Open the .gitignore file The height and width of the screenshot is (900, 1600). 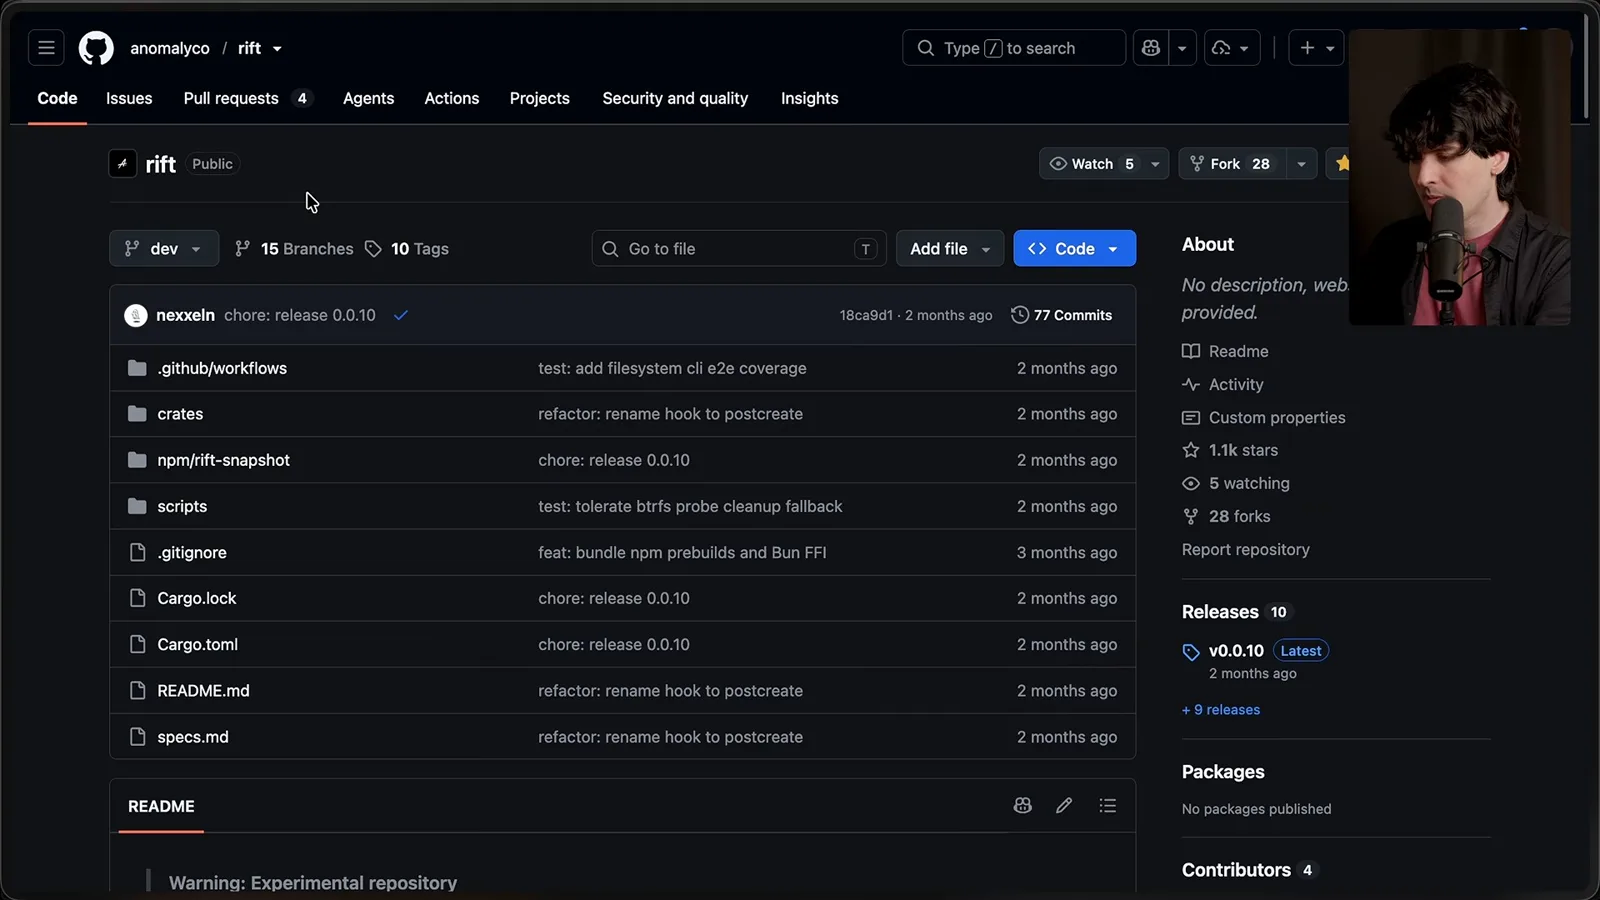pyautogui.click(x=192, y=552)
